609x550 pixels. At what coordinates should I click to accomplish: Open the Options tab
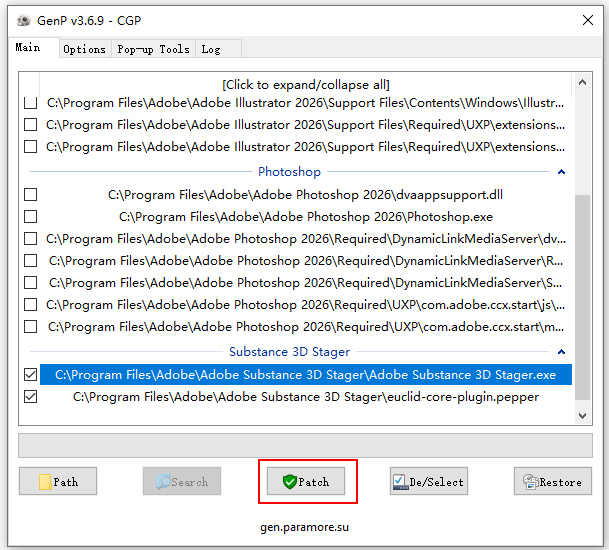tap(85, 49)
